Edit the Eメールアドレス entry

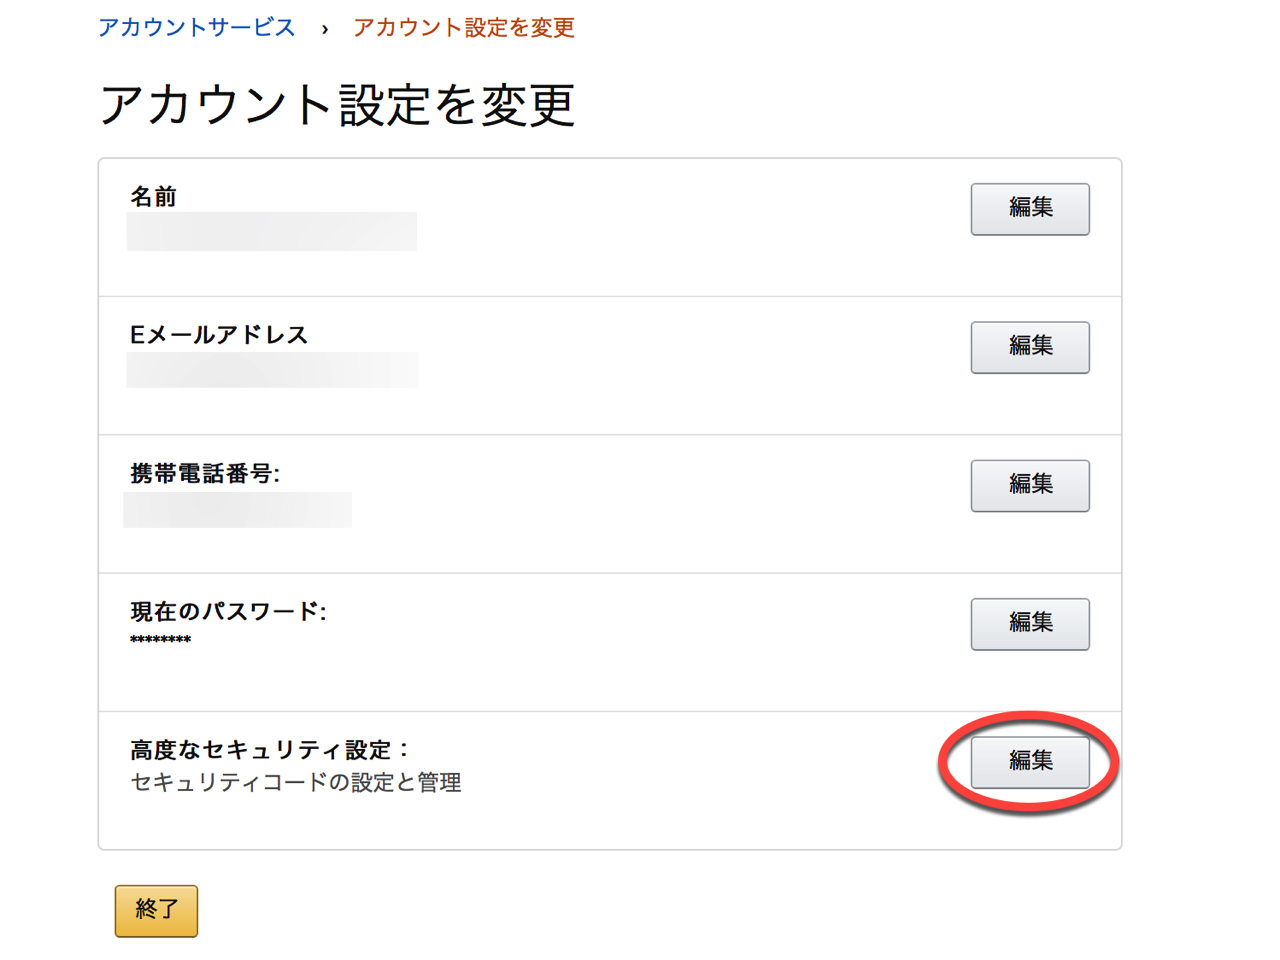(x=1030, y=347)
